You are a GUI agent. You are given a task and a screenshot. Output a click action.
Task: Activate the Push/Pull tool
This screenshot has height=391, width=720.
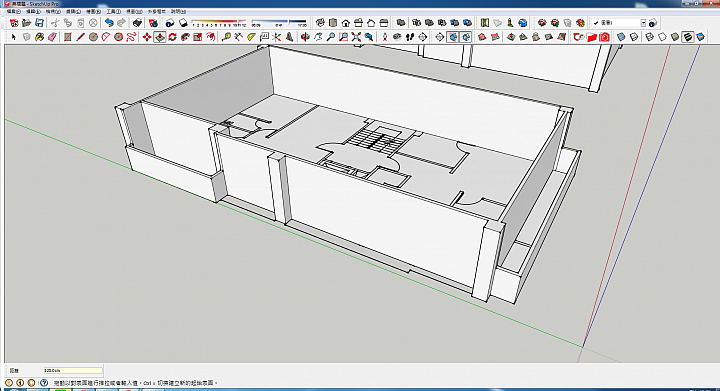pyautogui.click(x=160, y=37)
